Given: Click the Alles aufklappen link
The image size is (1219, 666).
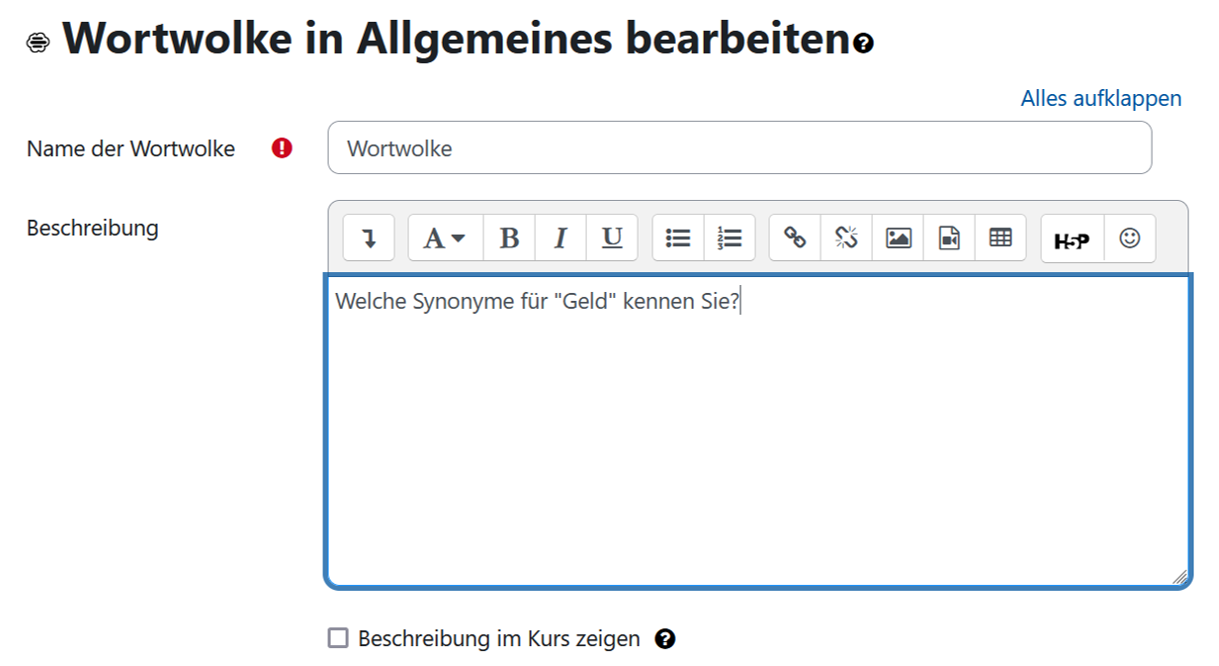Looking at the screenshot, I should (1100, 97).
